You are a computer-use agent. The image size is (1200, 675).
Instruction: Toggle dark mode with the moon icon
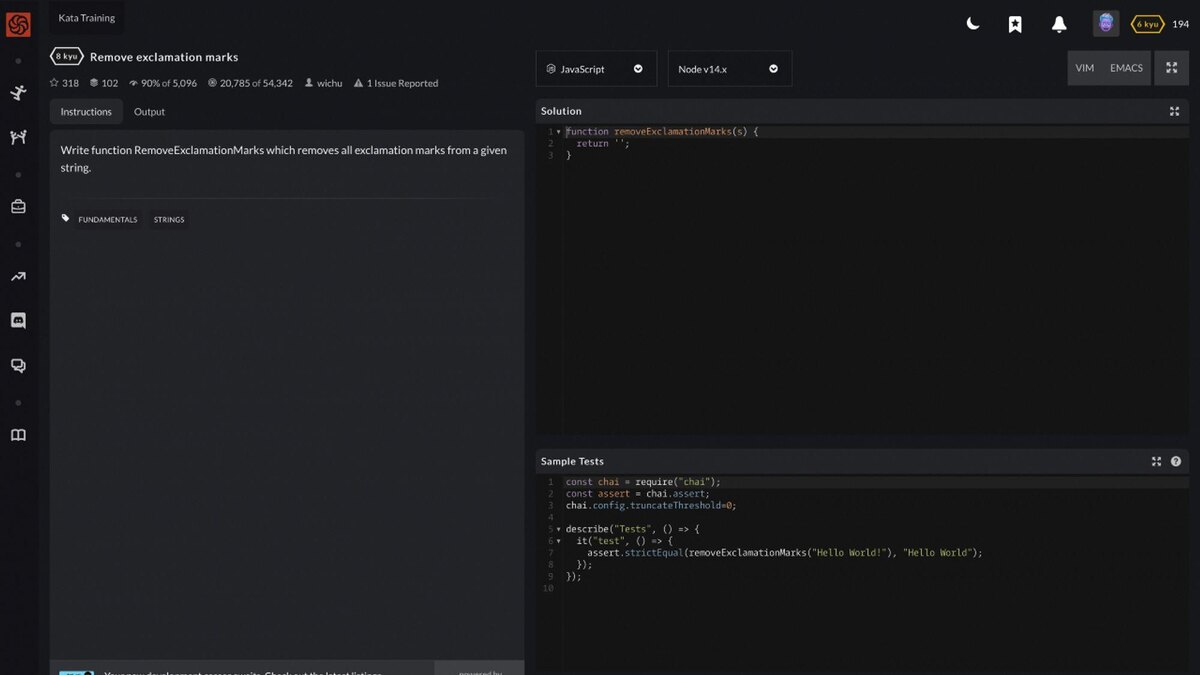[972, 22]
